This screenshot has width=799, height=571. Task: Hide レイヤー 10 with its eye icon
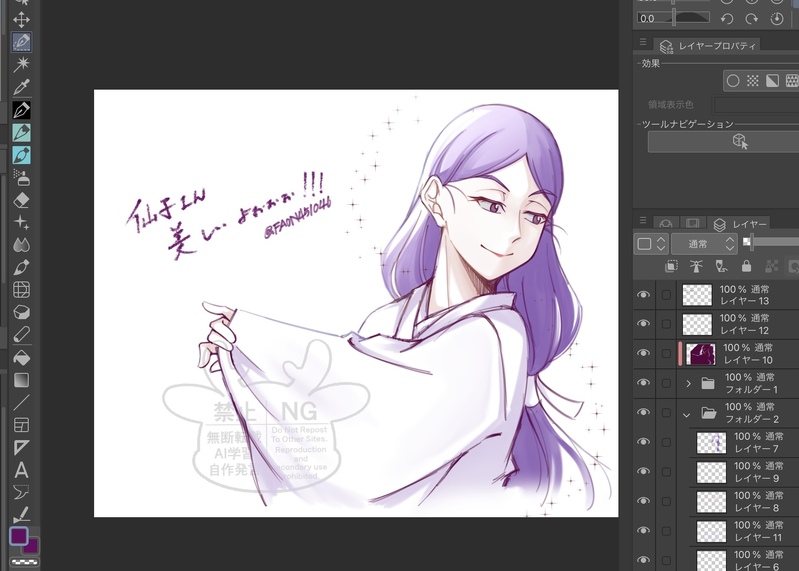tap(644, 353)
